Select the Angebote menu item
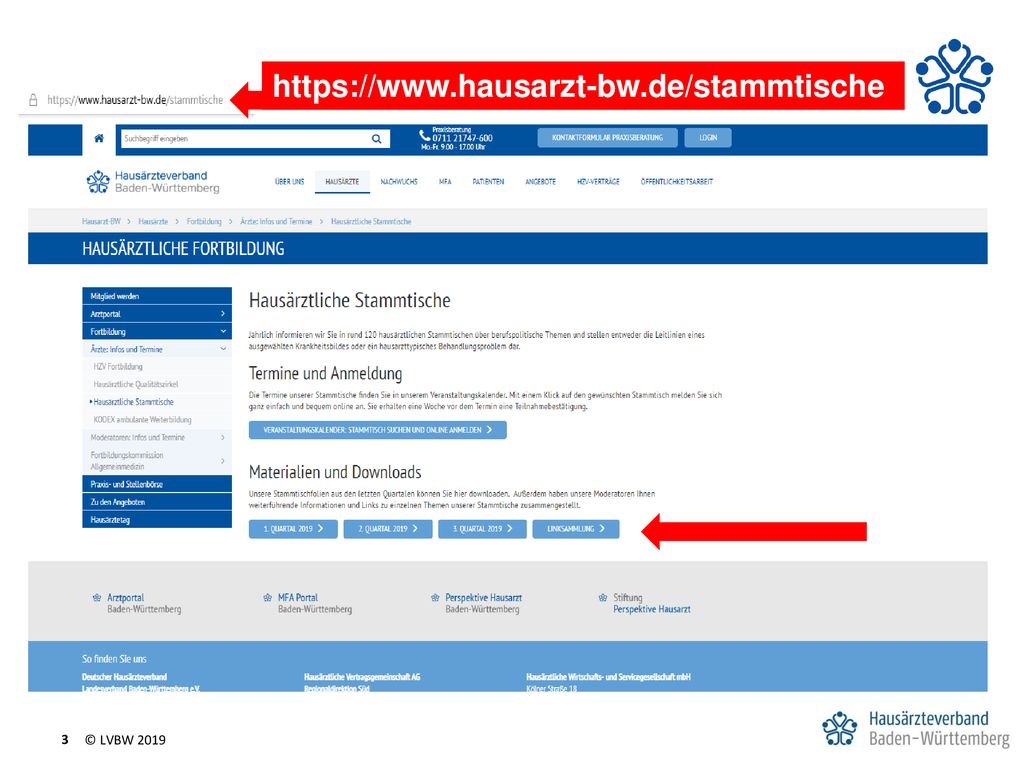Image resolution: width=1024 pixels, height=768 pixels. (541, 182)
